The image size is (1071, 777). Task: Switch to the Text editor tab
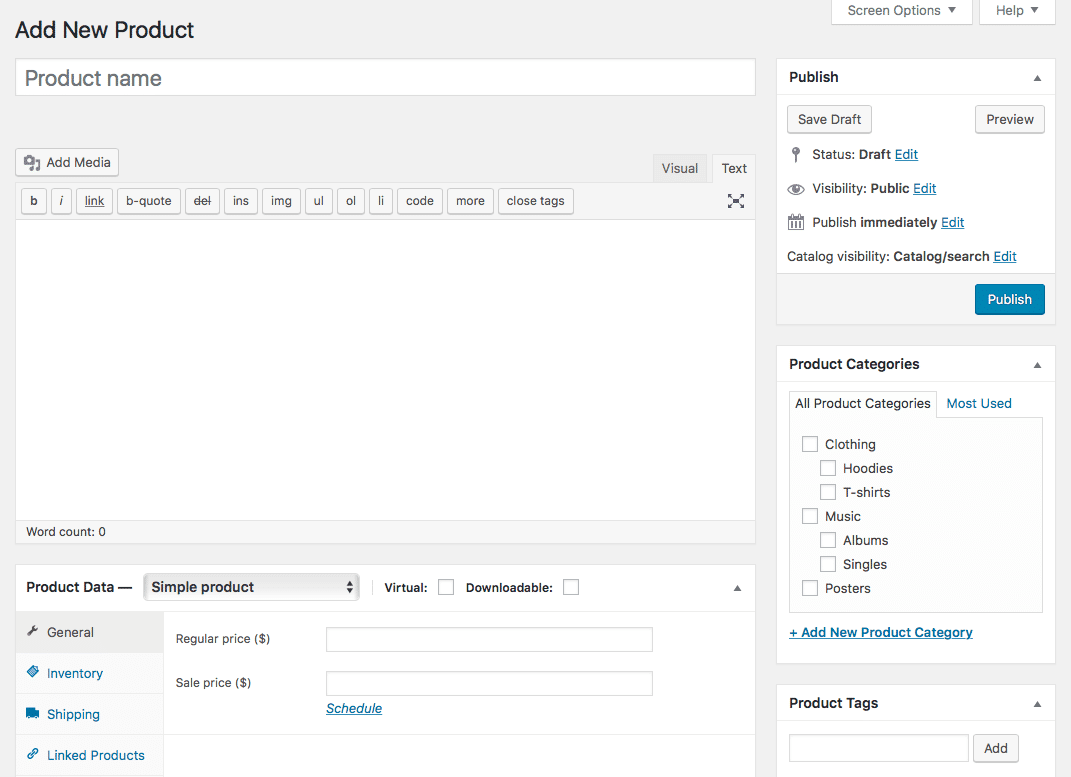click(734, 169)
